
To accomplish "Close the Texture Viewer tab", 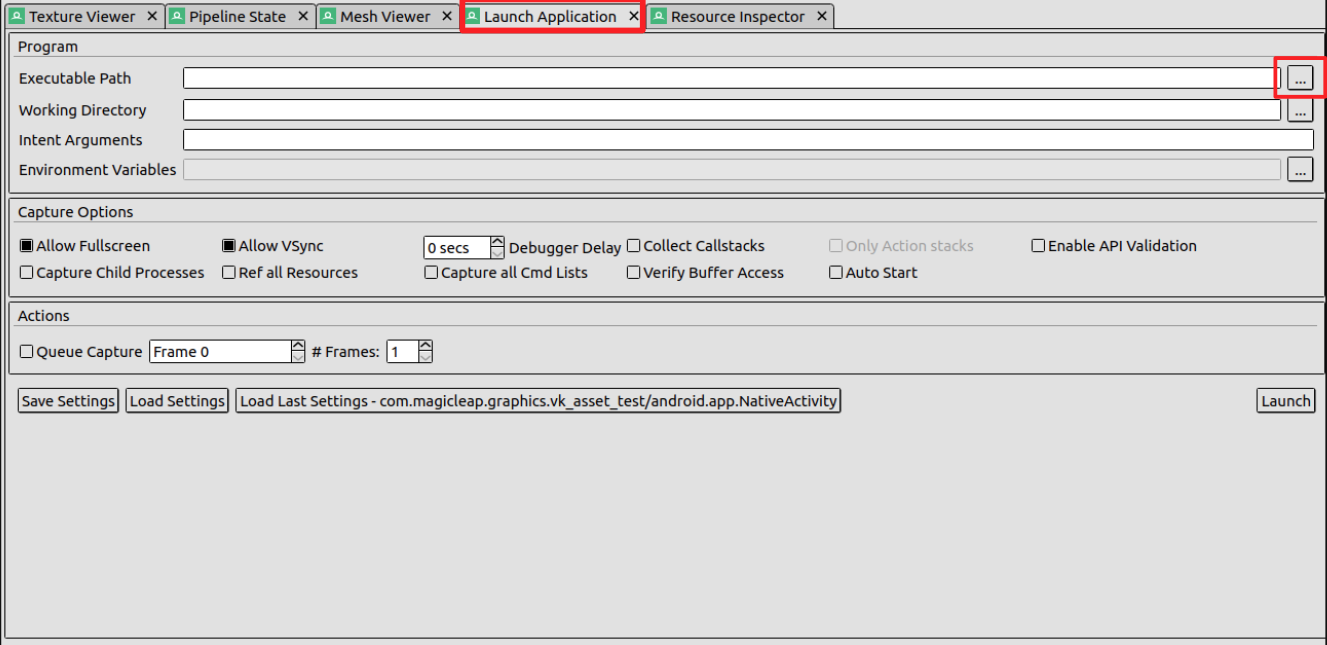I will (152, 16).
